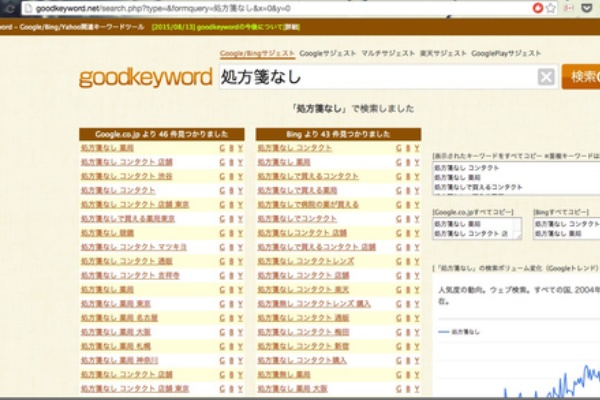600x400 pixels.
Task: Open the B icon for 処方箋なし コンタクト マツキヨ
Action: coord(231,247)
